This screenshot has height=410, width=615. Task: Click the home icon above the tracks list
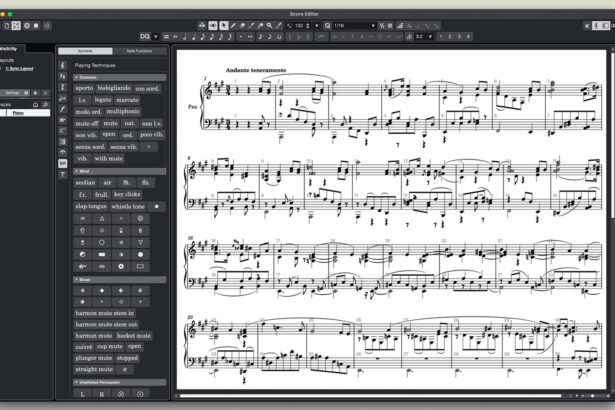tap(35, 104)
